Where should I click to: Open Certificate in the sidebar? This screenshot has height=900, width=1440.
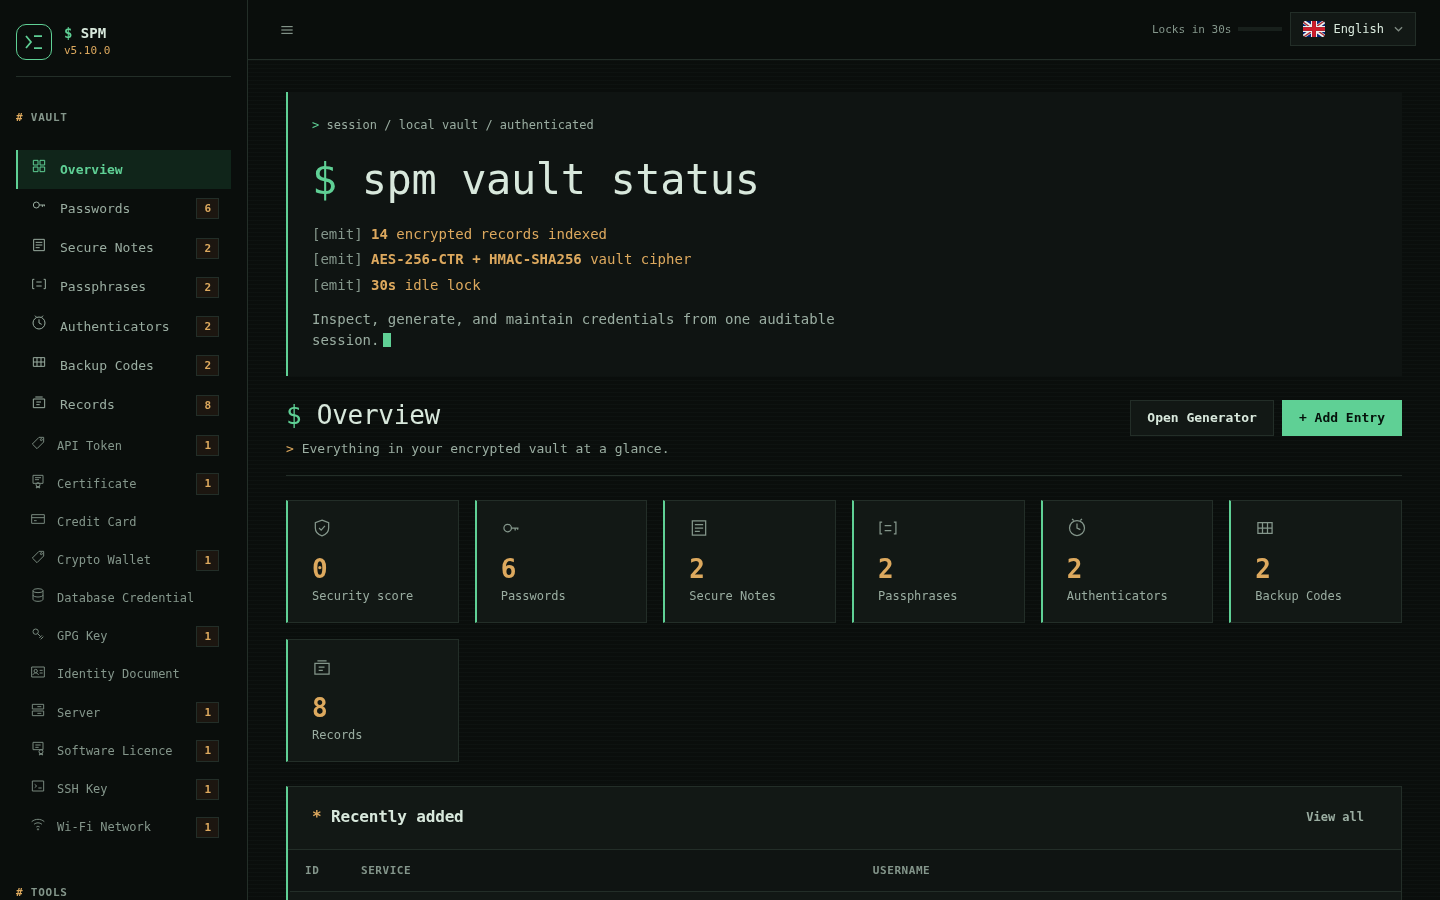pyautogui.click(x=124, y=483)
